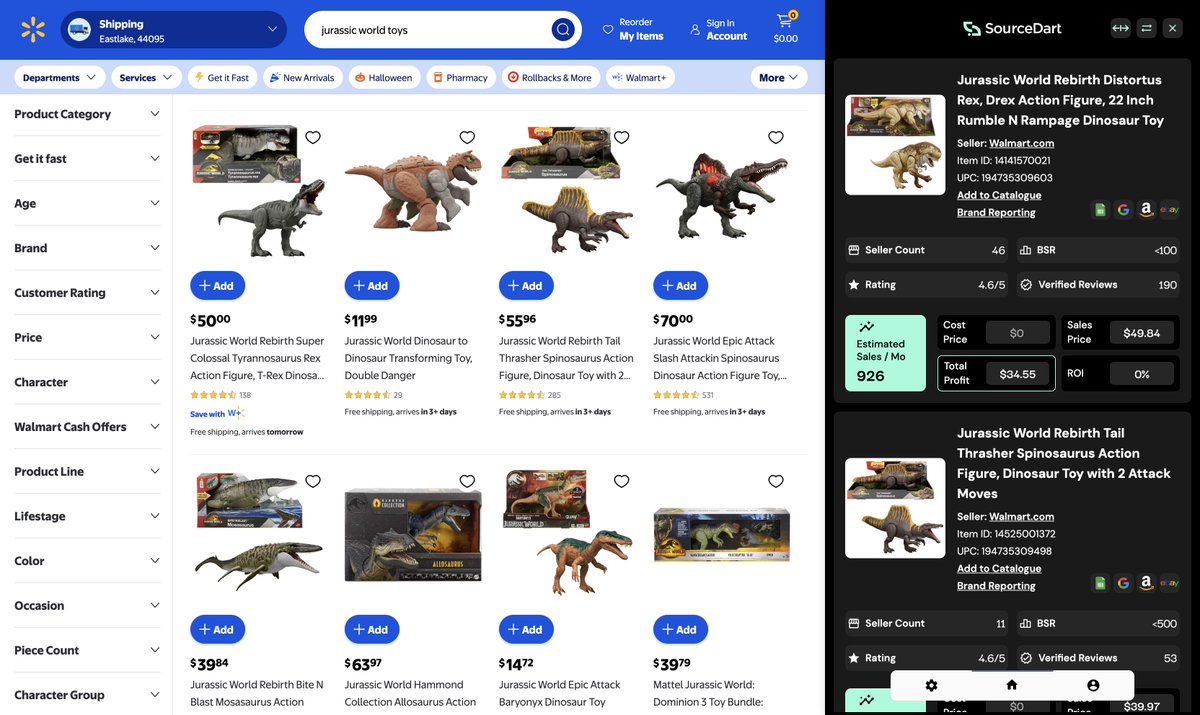The height and width of the screenshot is (715, 1200).
Task: Go to SourceDart home in bottom bar
Action: [x=1012, y=685]
